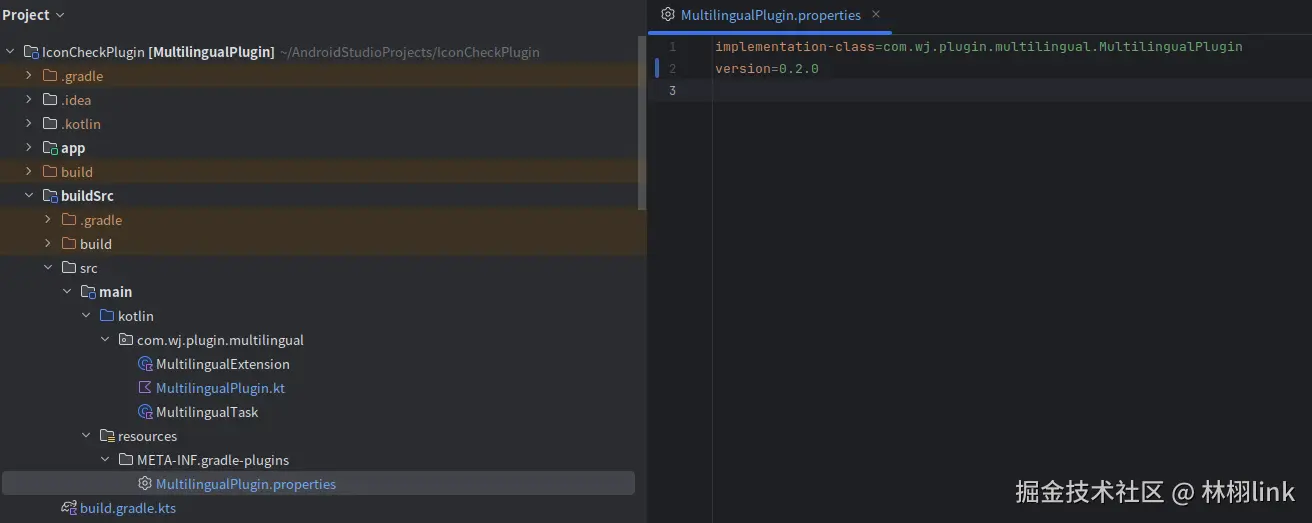Select the resources folder row
Image resolution: width=1312 pixels, height=523 pixels.
[319, 436]
